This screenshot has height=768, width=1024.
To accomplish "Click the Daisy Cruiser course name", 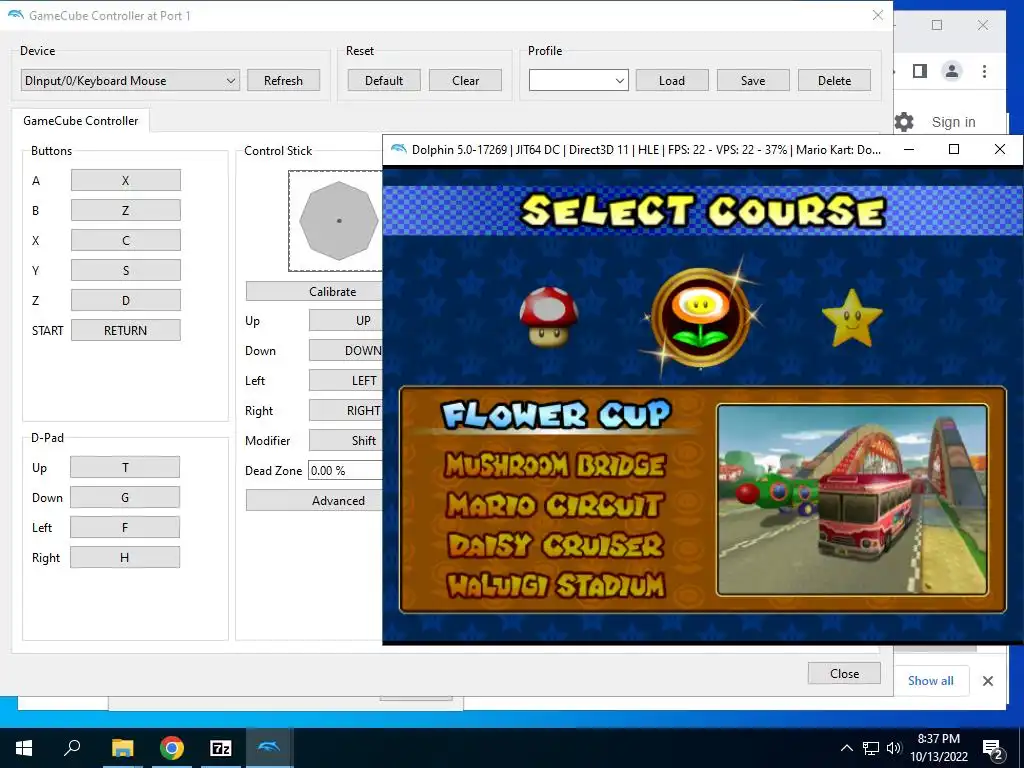I will point(555,545).
